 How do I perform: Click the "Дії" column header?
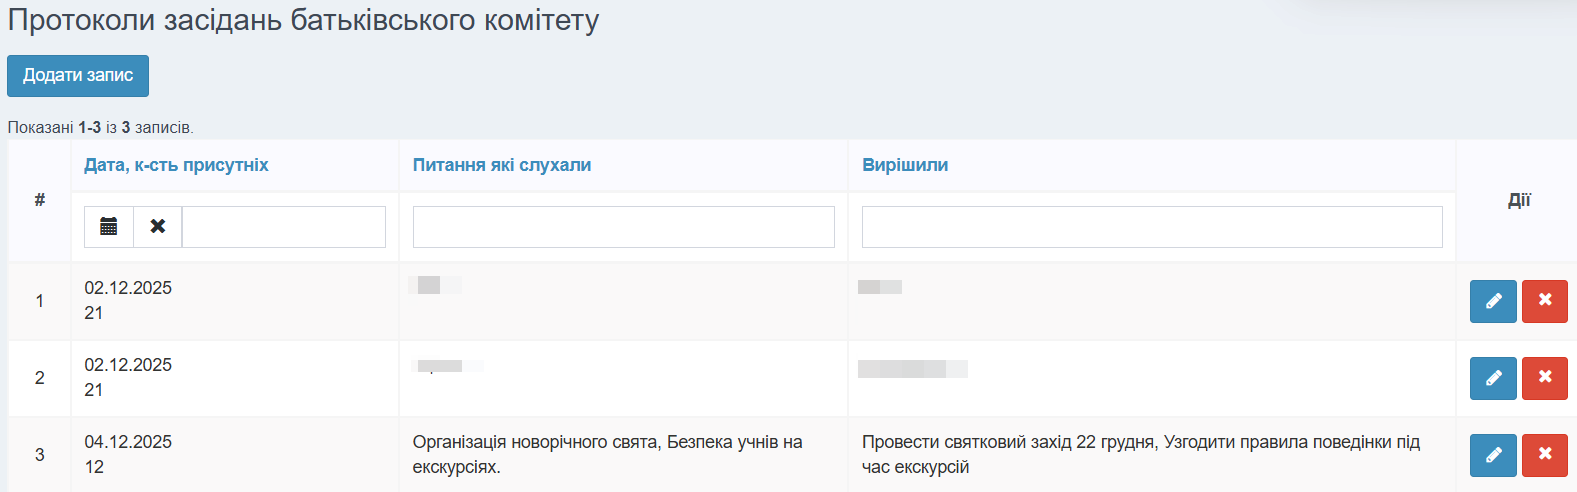(x=1518, y=200)
